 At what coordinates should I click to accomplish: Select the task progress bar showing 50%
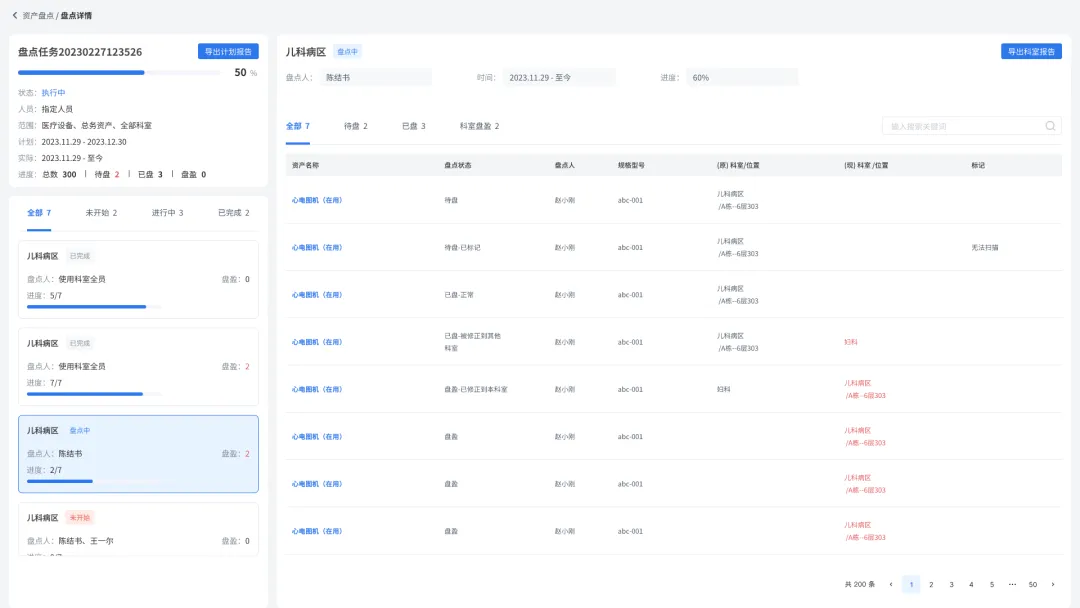pyautogui.click(x=119, y=72)
